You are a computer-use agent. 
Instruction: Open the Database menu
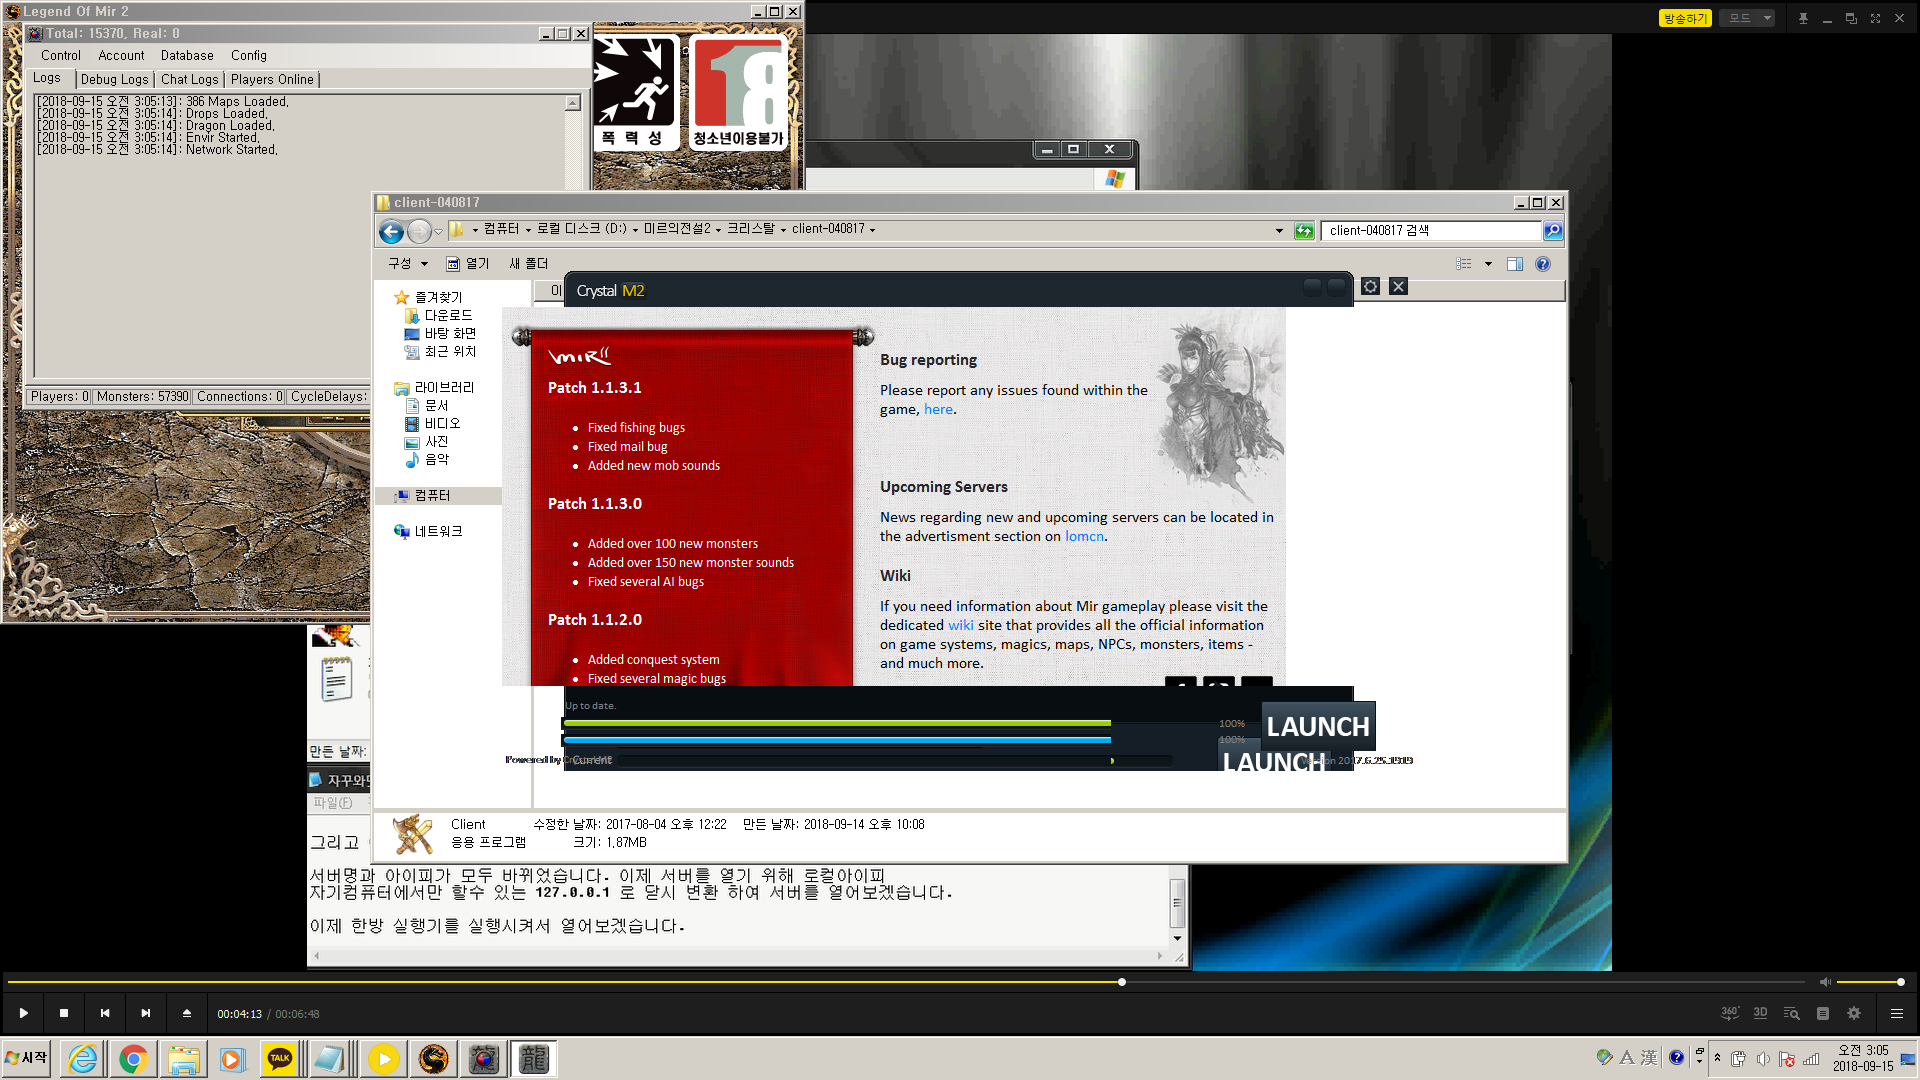pyautogui.click(x=186, y=56)
